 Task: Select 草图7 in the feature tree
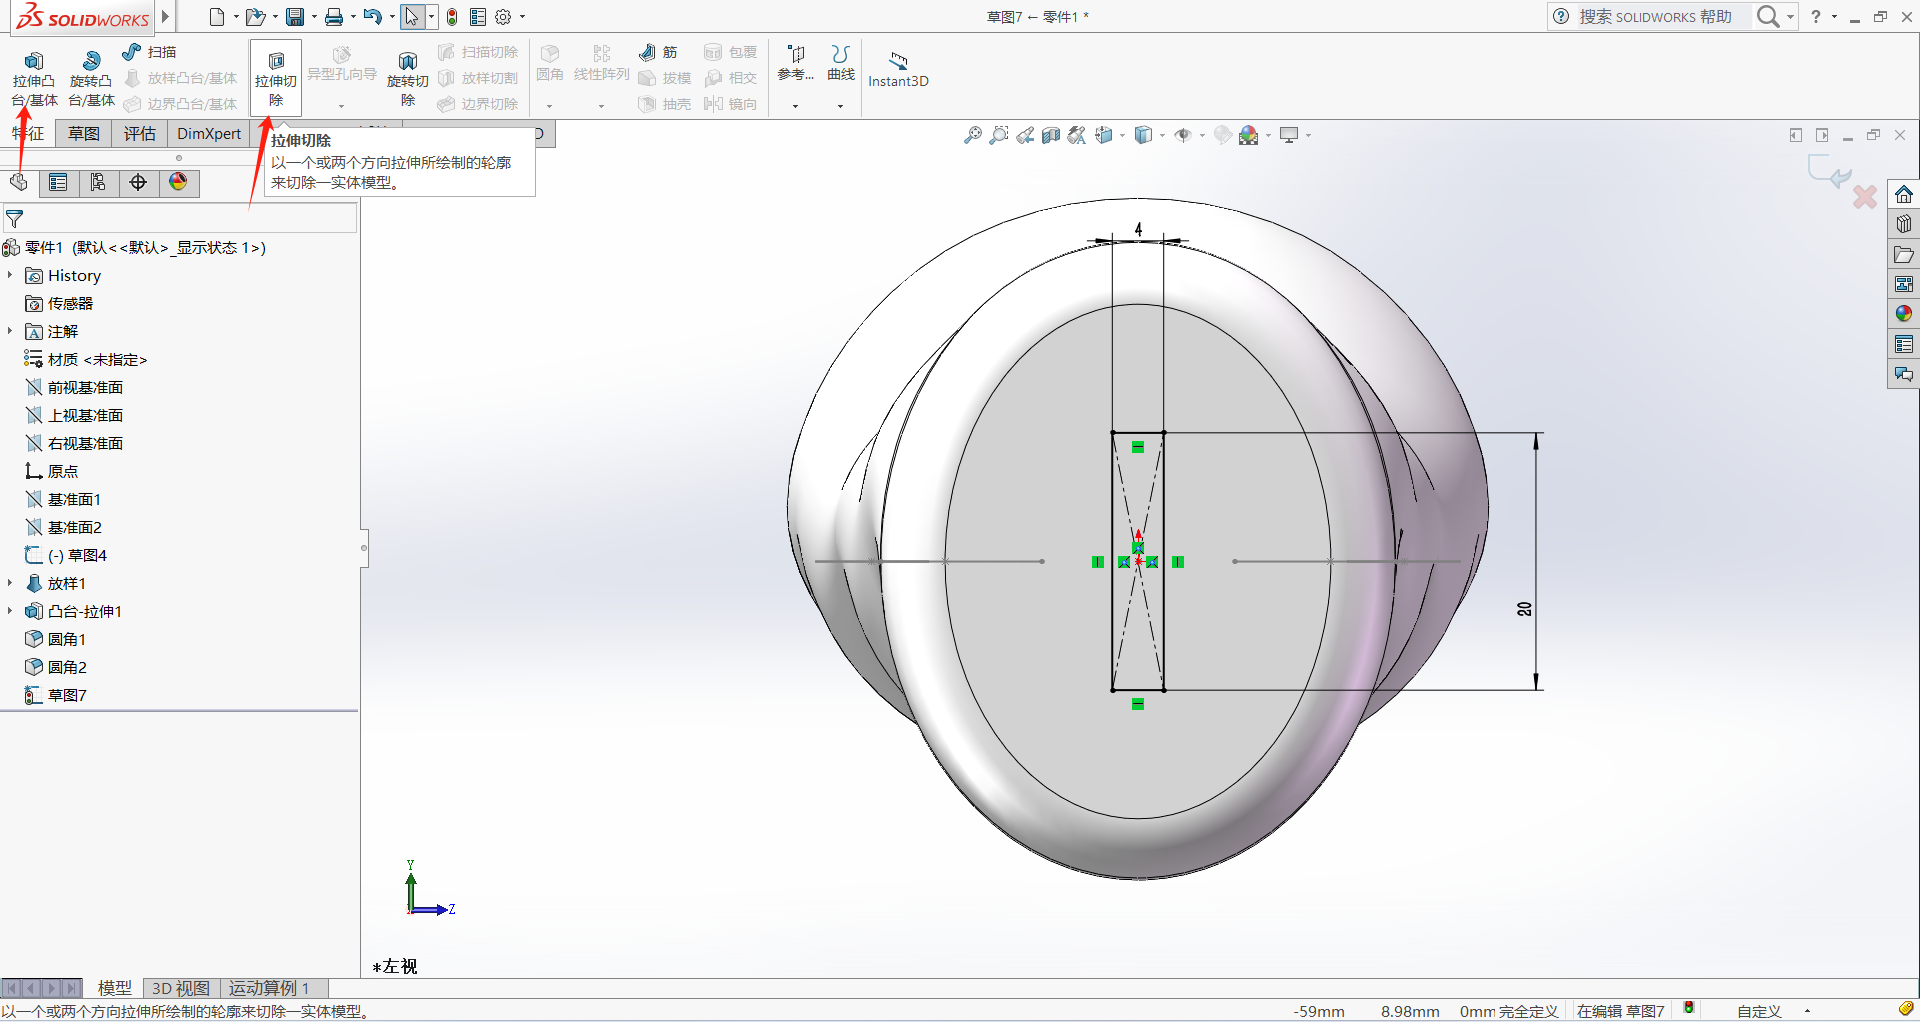point(67,695)
